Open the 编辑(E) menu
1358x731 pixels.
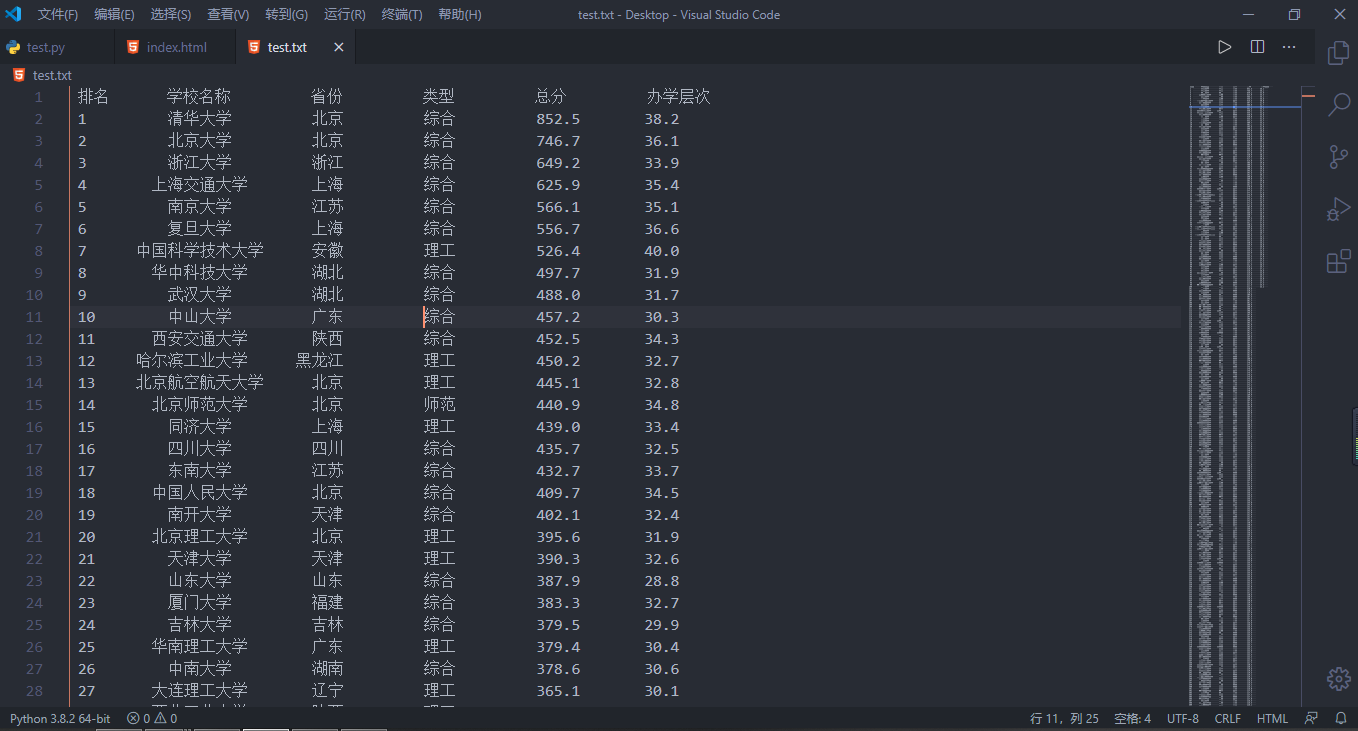pos(114,15)
